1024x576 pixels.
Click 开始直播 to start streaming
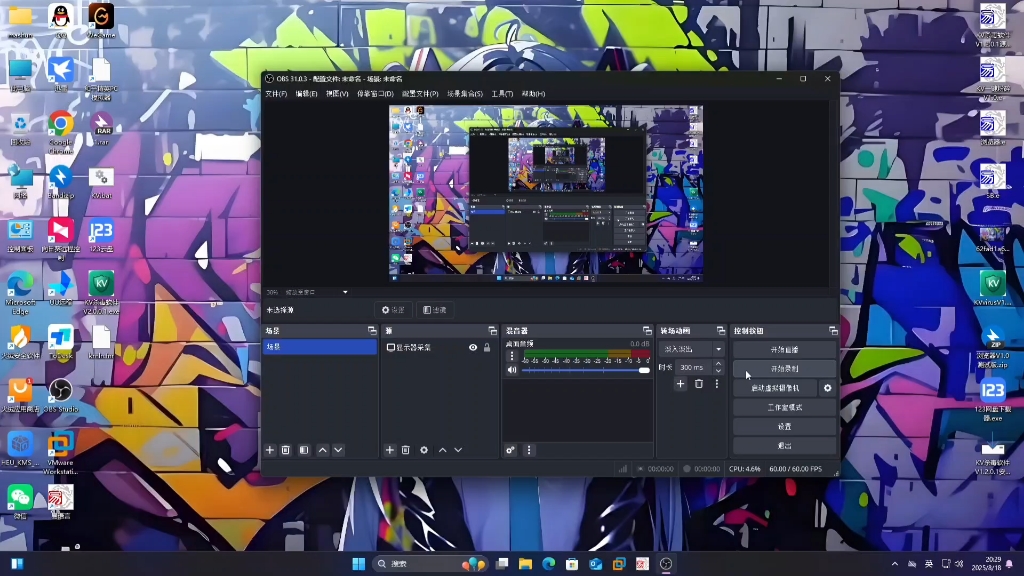pos(784,350)
